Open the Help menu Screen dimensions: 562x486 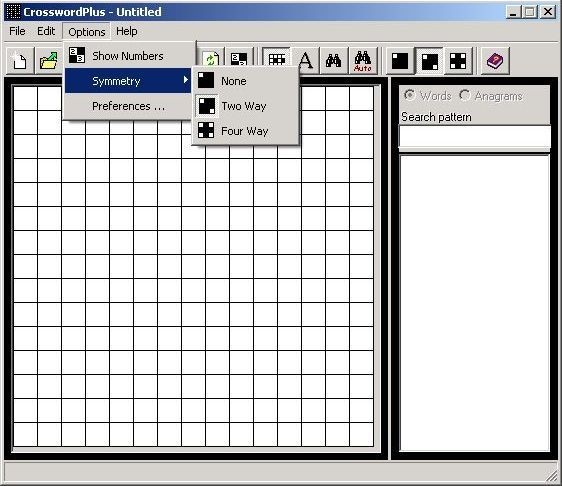click(127, 31)
